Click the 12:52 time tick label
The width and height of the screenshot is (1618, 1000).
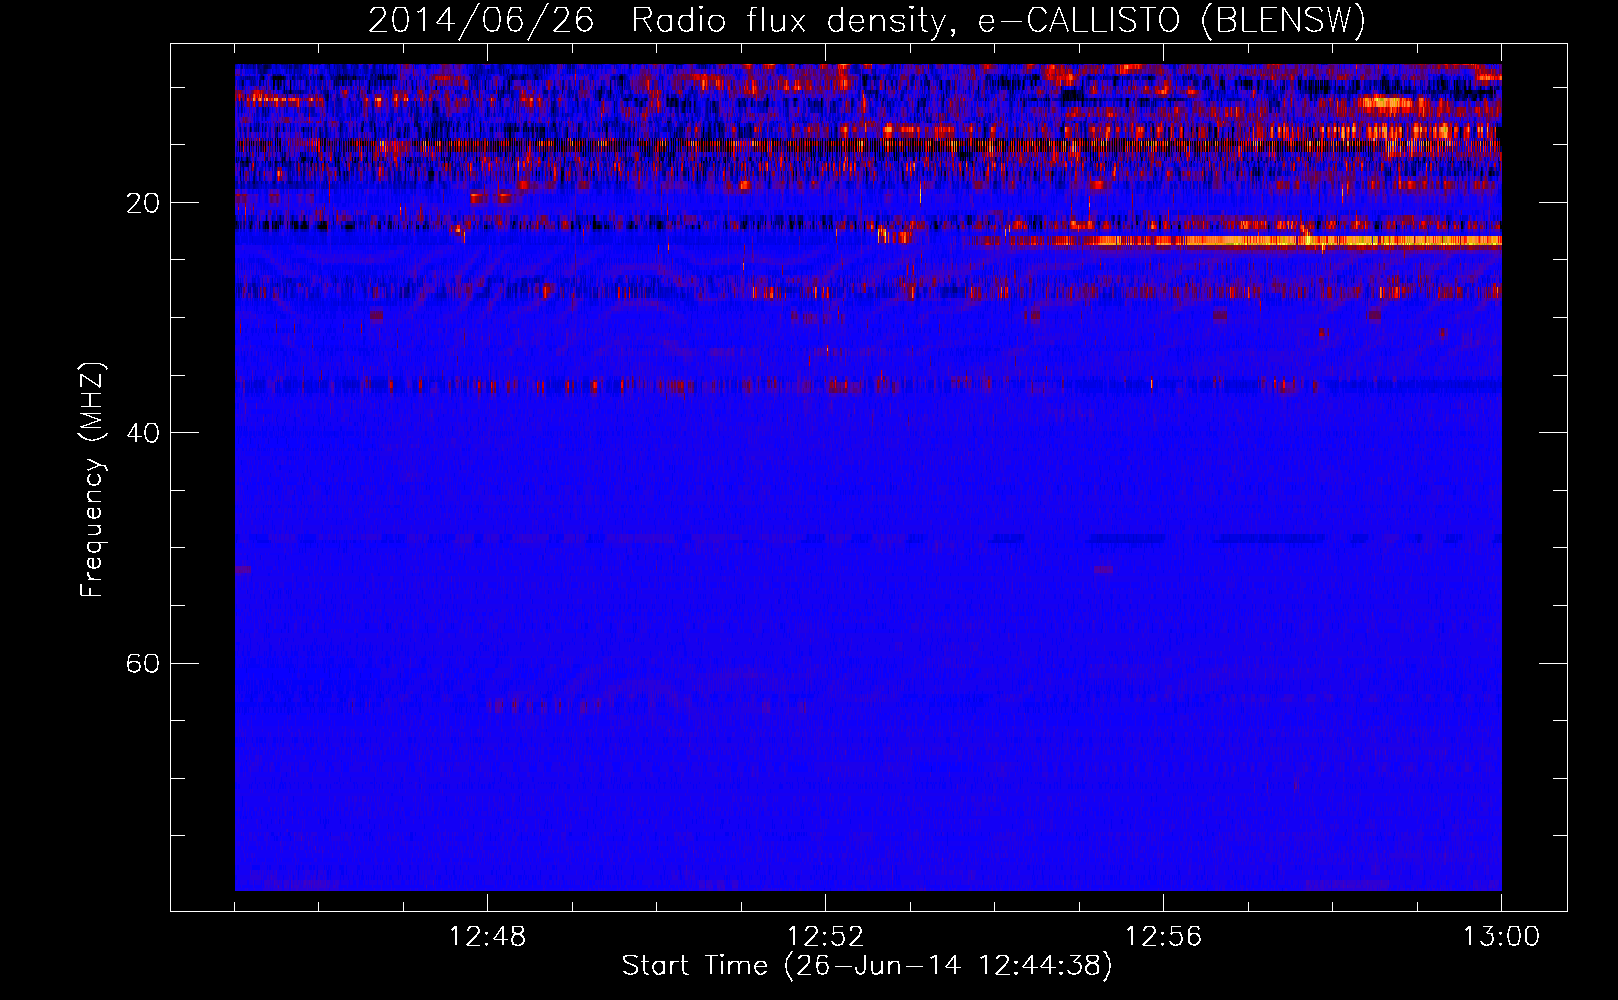point(825,937)
